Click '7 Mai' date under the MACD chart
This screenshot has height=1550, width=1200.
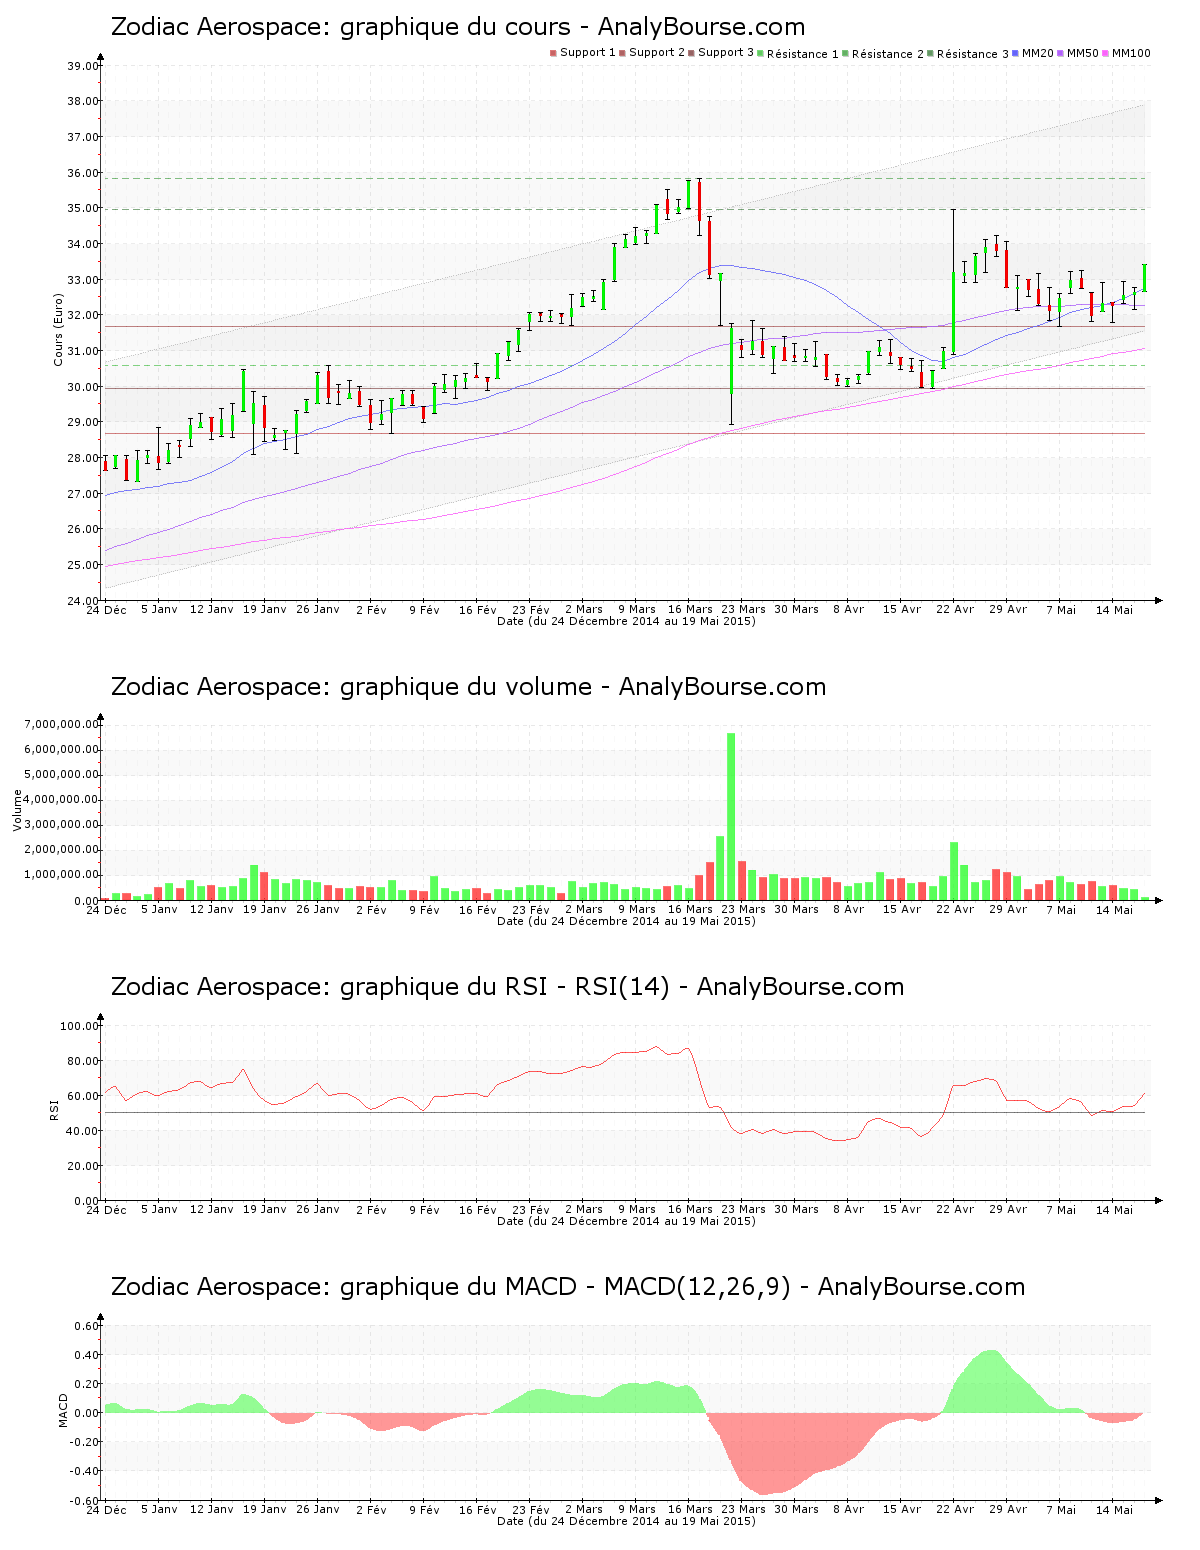pos(1061,1510)
